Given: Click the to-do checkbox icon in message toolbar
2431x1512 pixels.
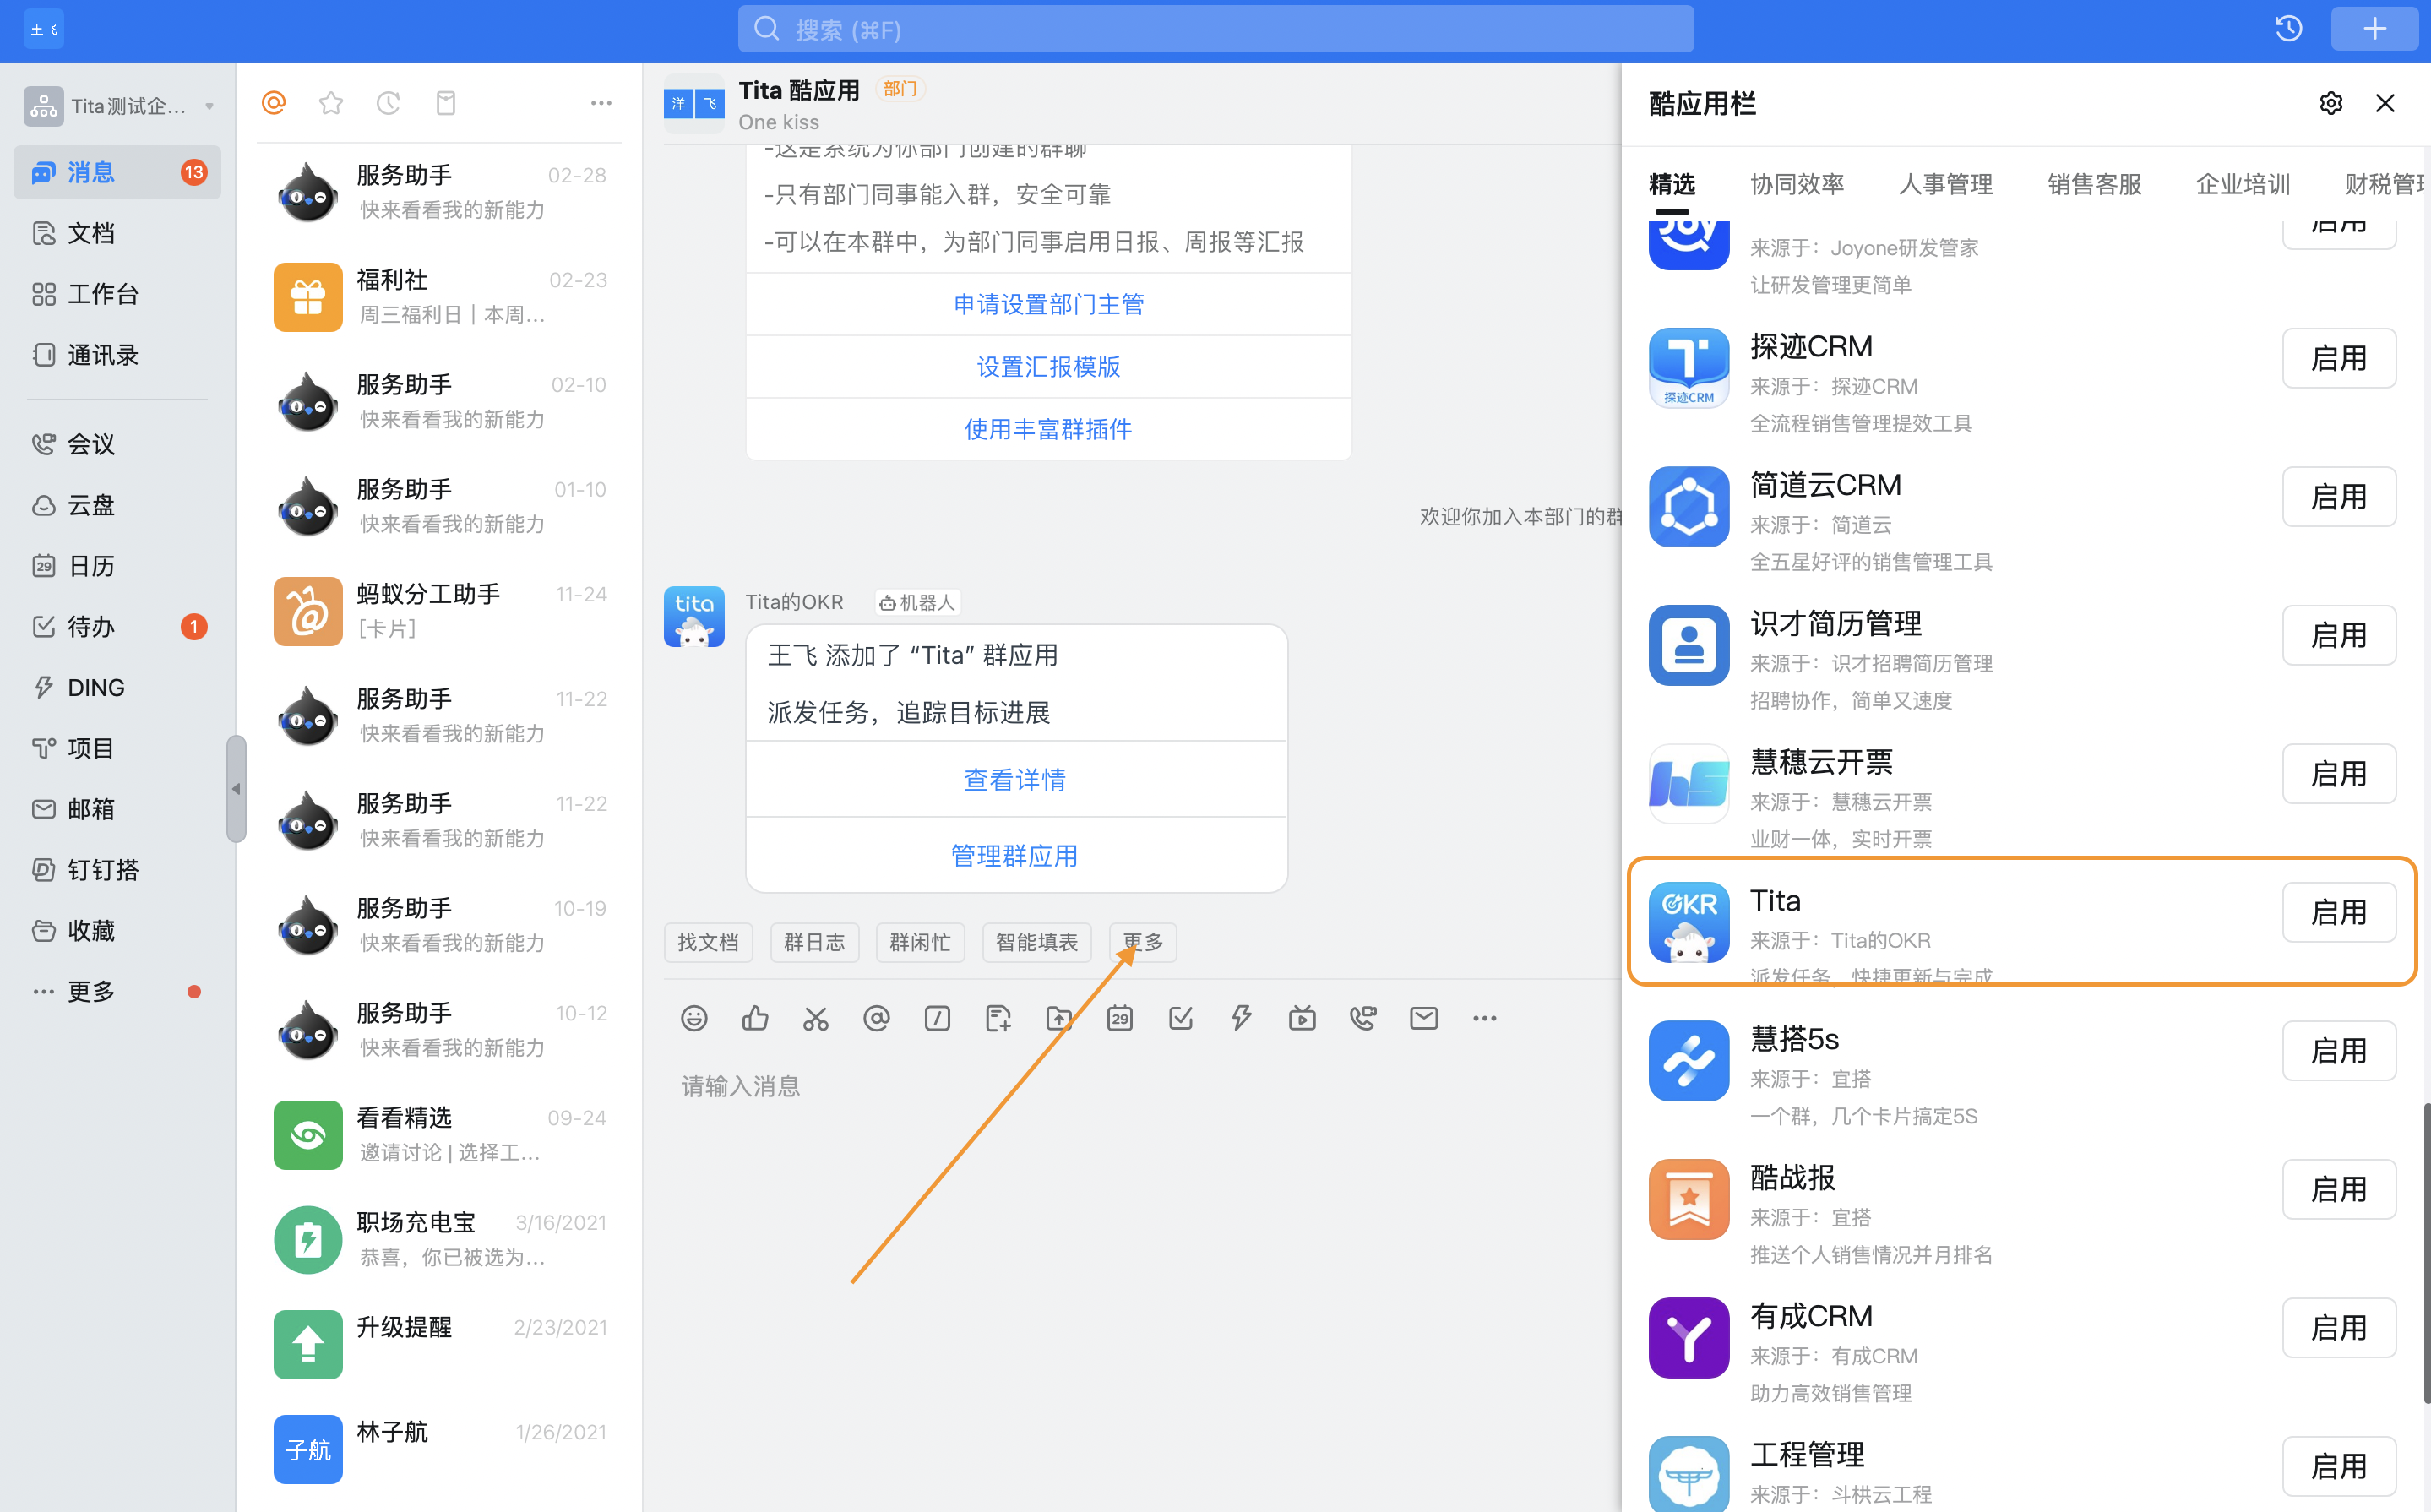Looking at the screenshot, I should [x=1181, y=1018].
